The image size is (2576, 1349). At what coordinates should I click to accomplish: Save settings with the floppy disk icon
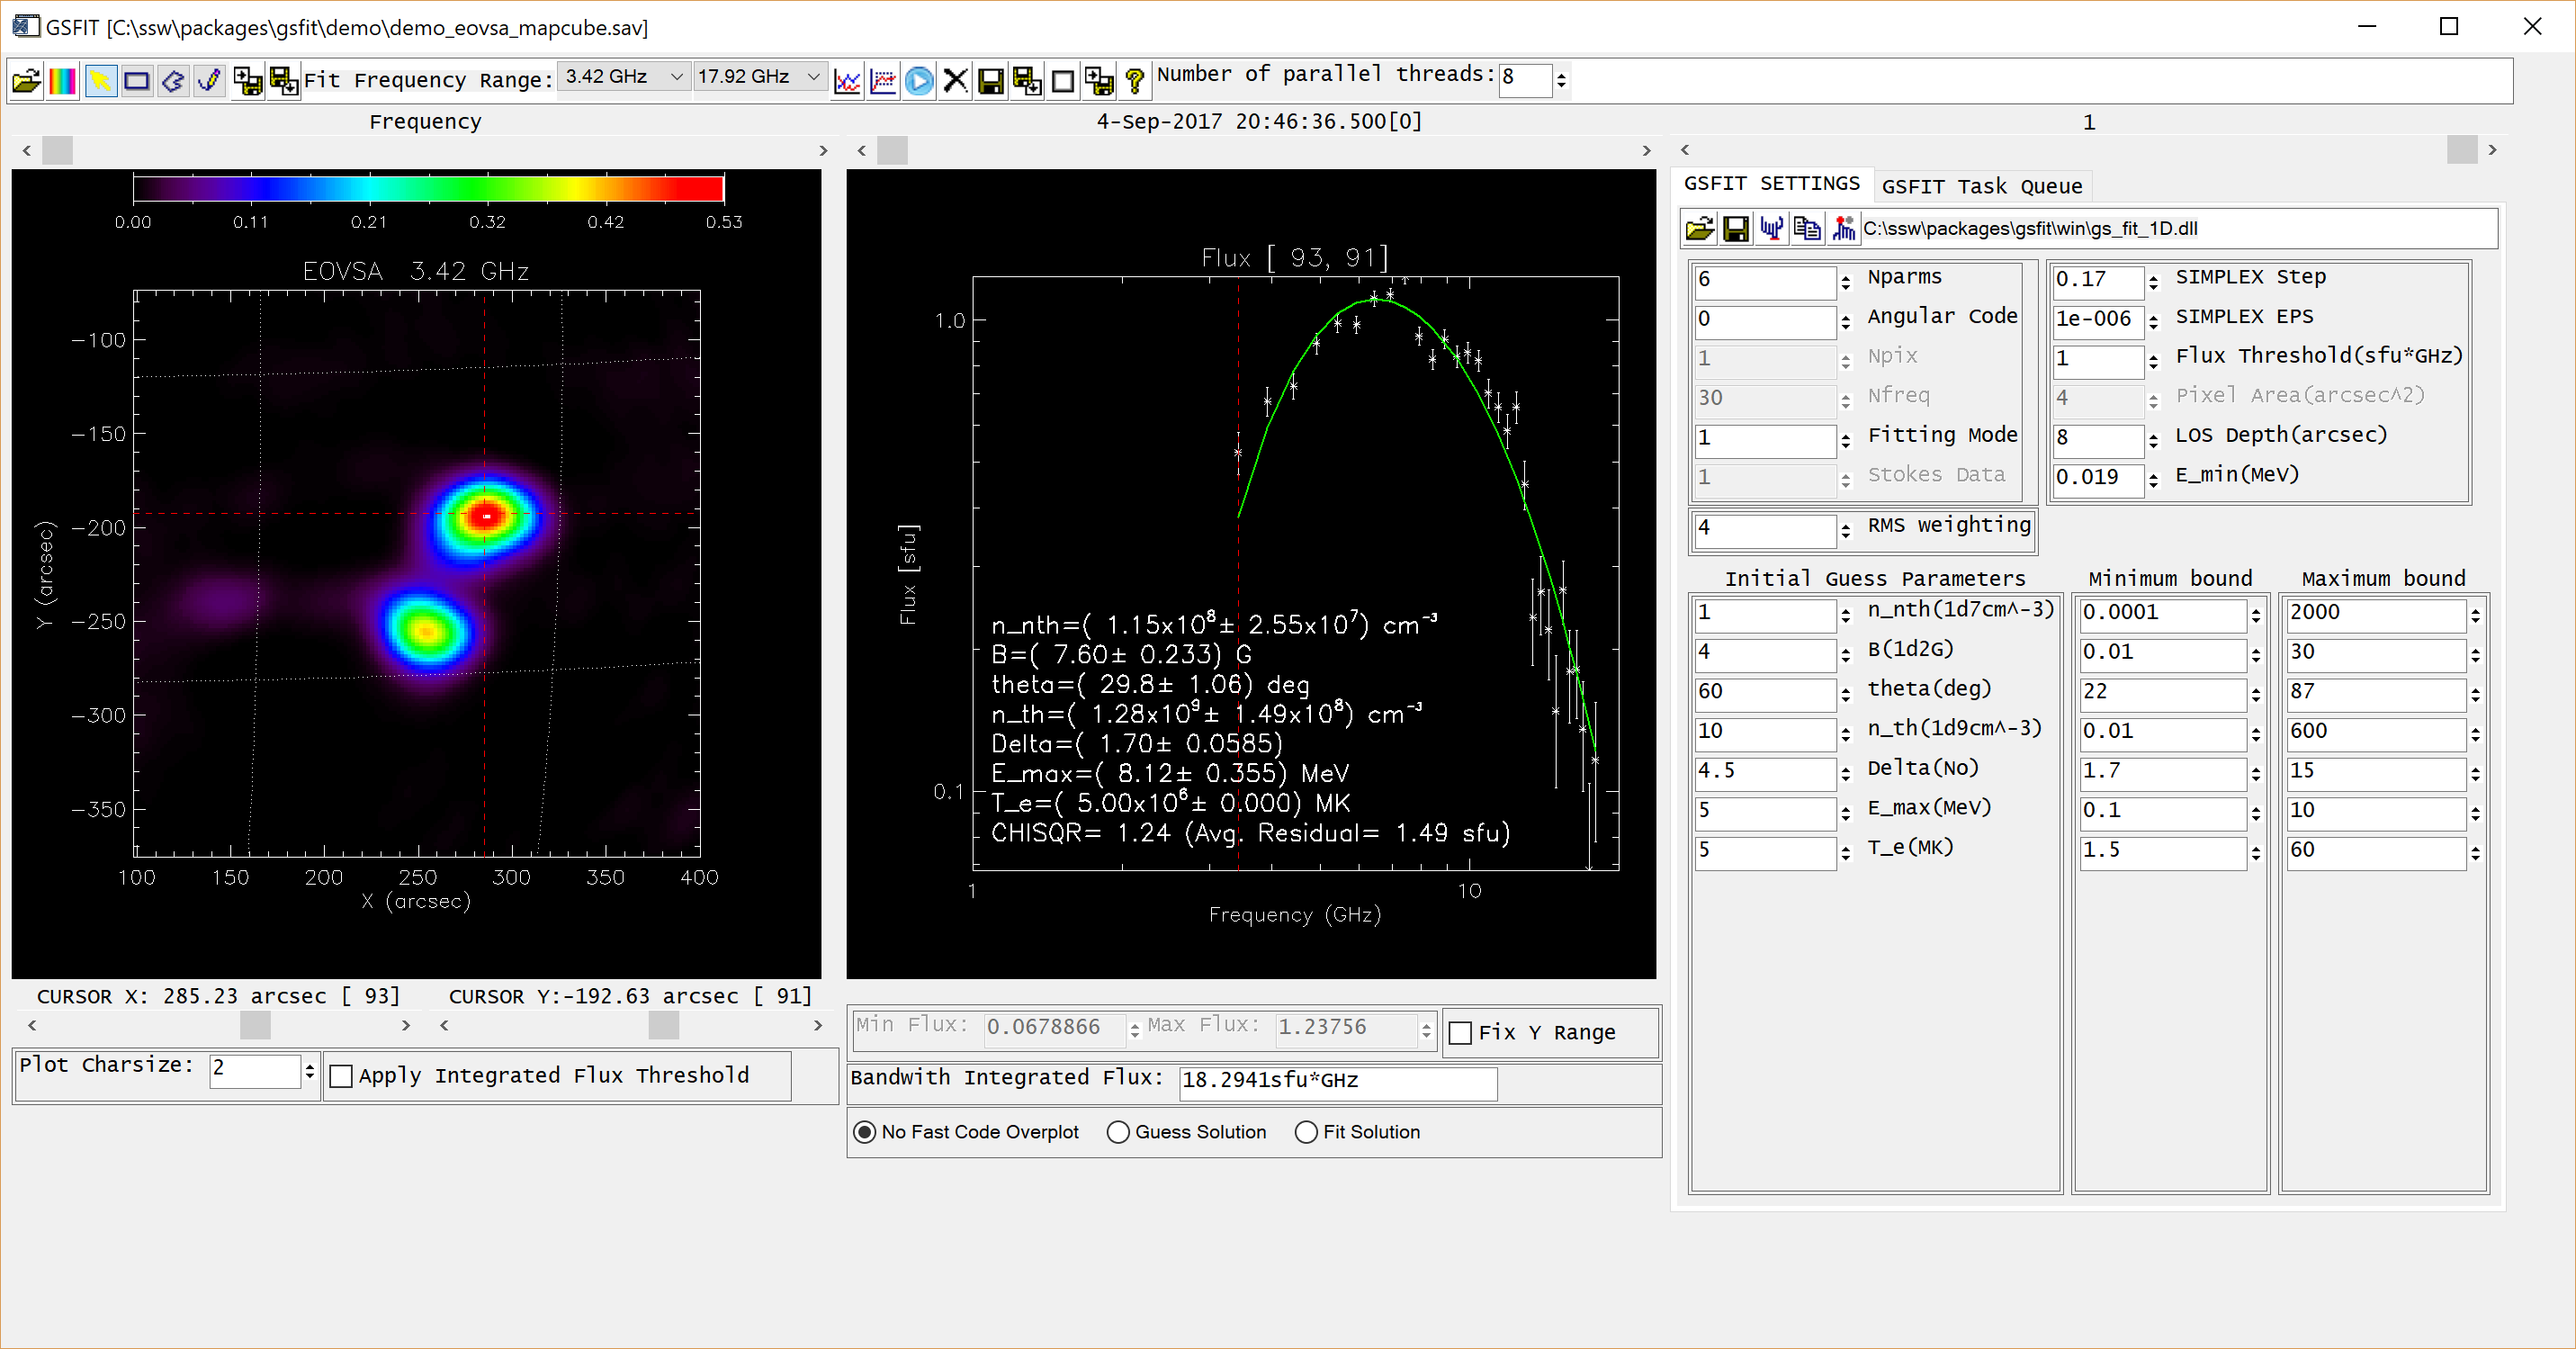1735,228
